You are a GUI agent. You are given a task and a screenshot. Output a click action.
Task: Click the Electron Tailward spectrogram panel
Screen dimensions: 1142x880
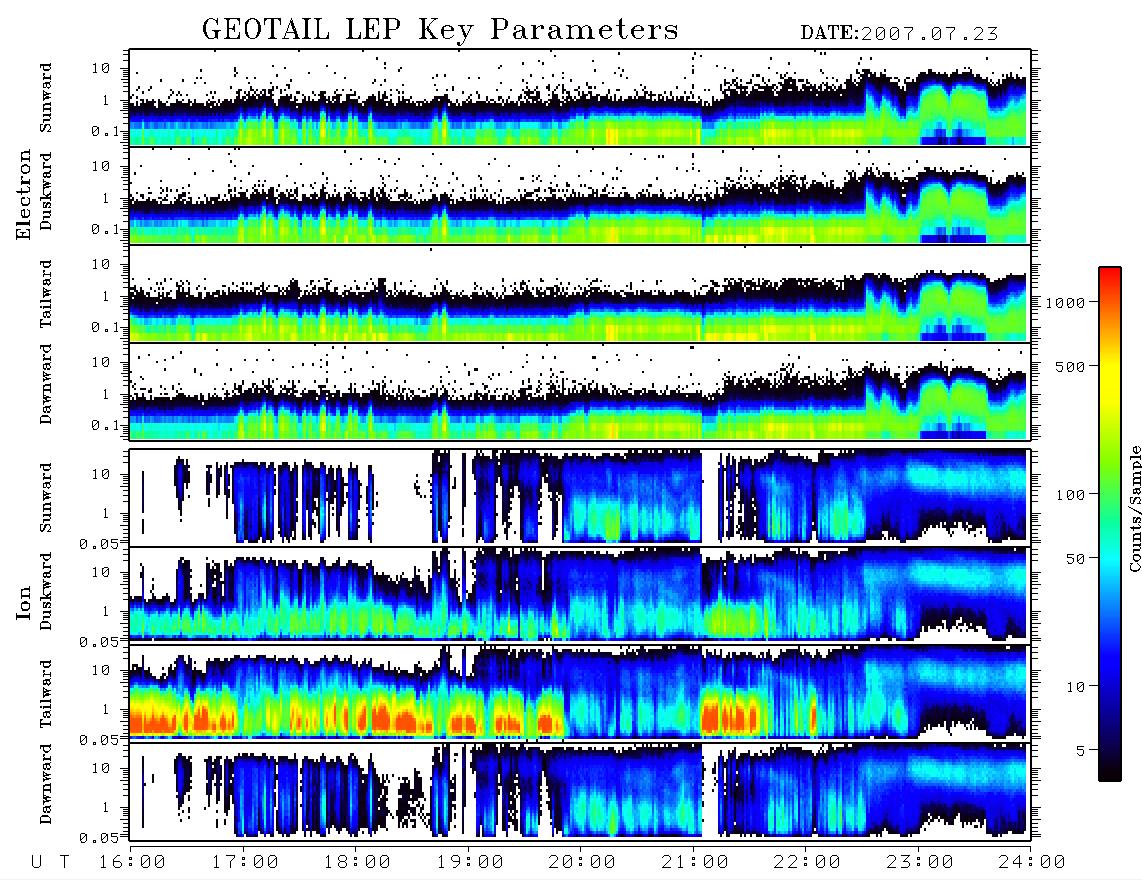point(580,294)
